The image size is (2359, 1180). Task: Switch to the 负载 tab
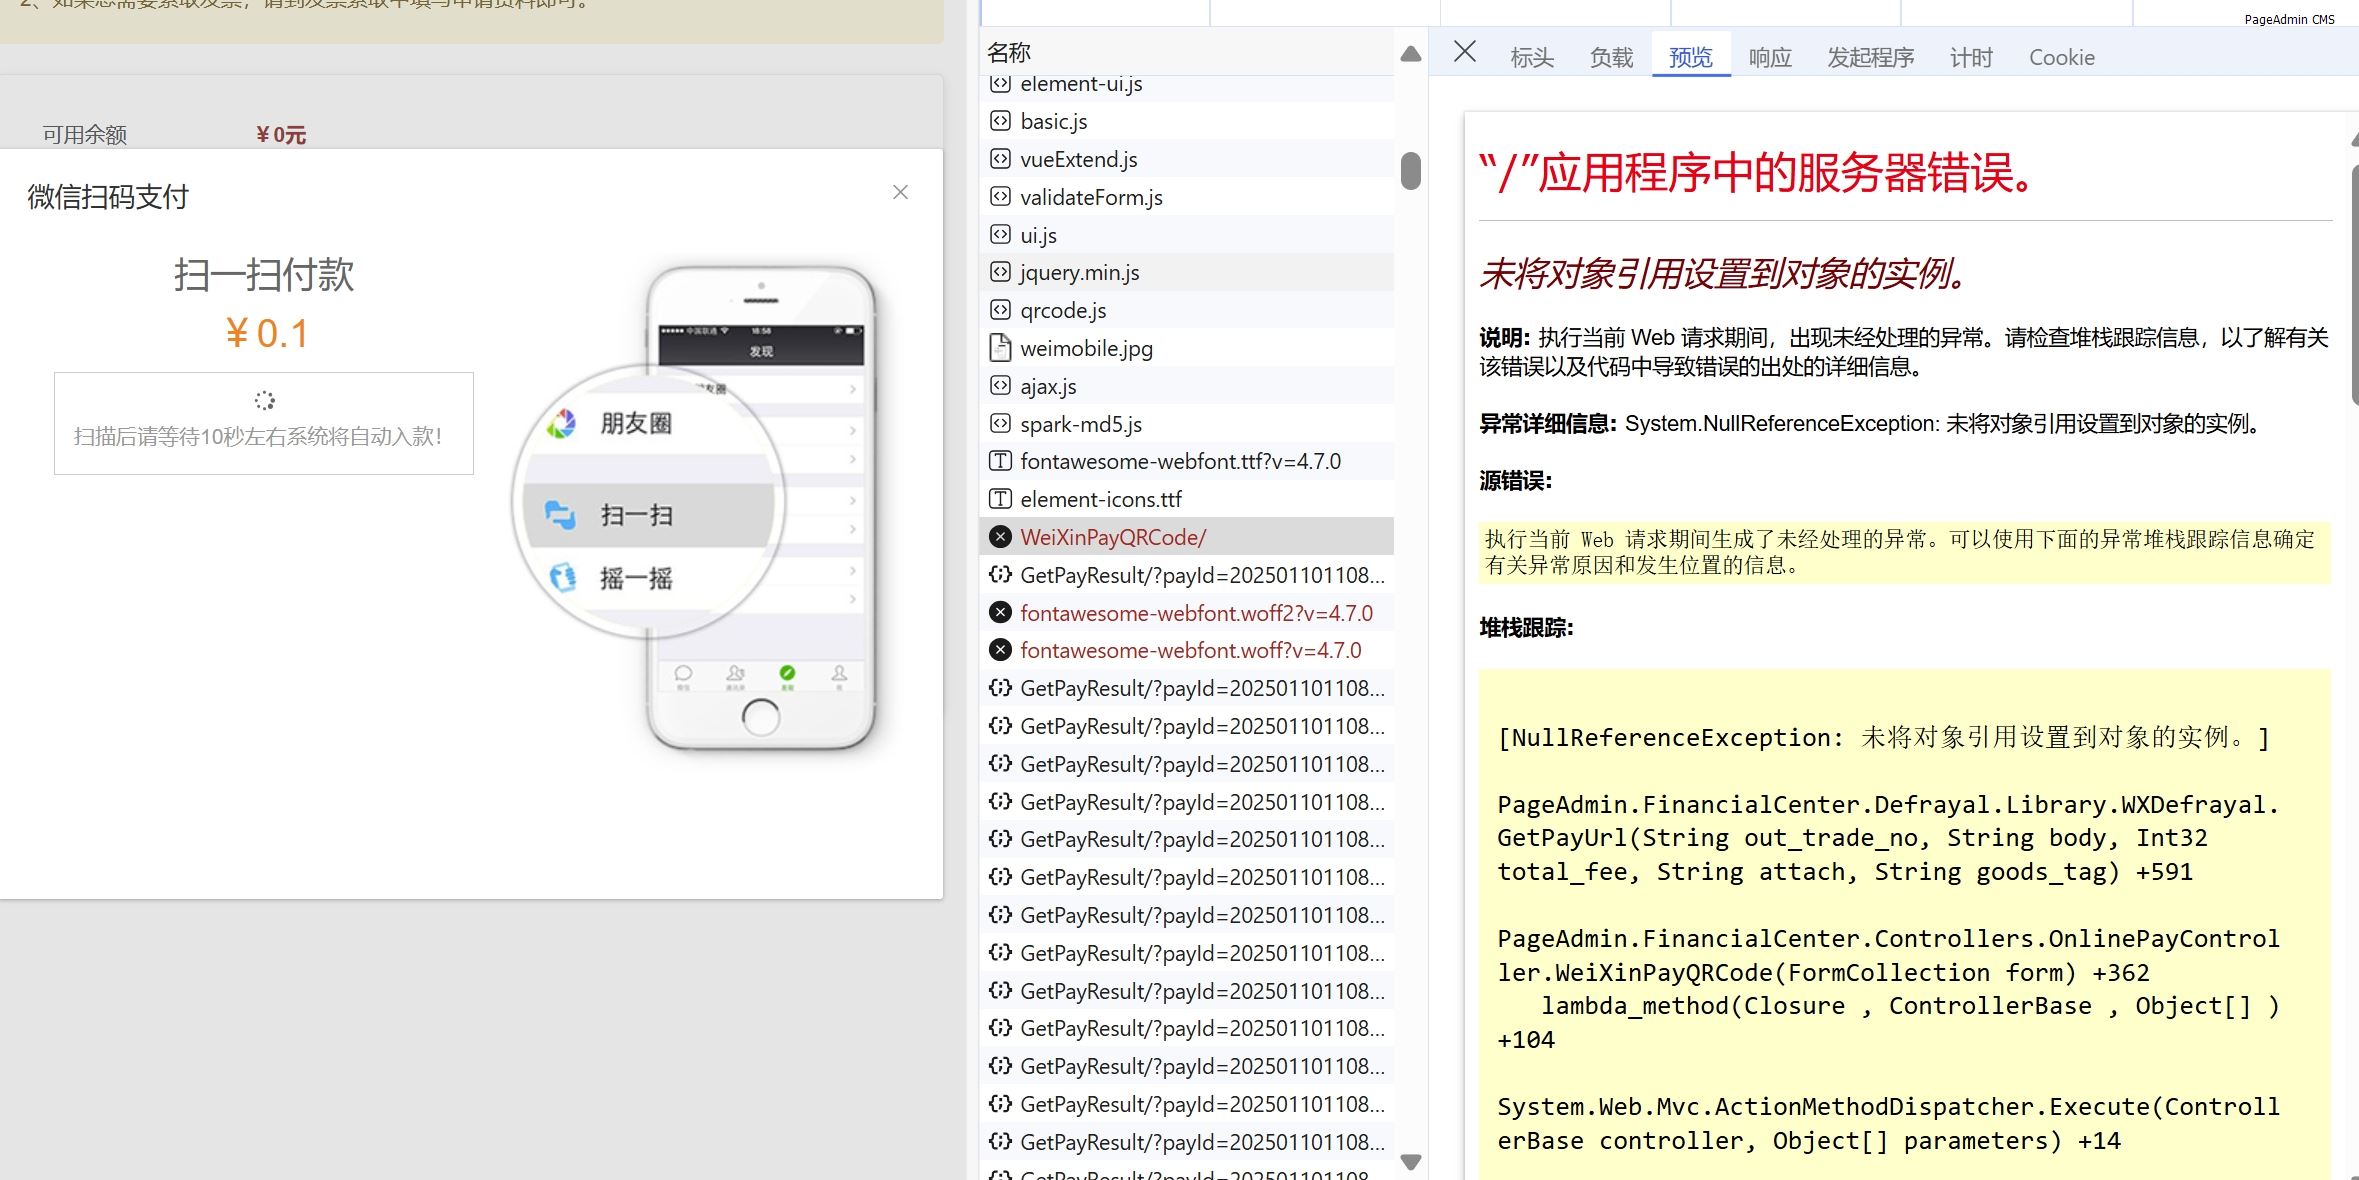click(1611, 58)
